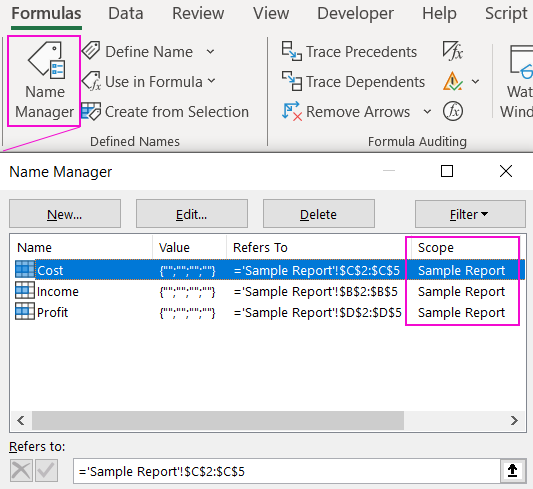Switch to the Formulas tab
Screen dimensions: 533x489
[46, 14]
